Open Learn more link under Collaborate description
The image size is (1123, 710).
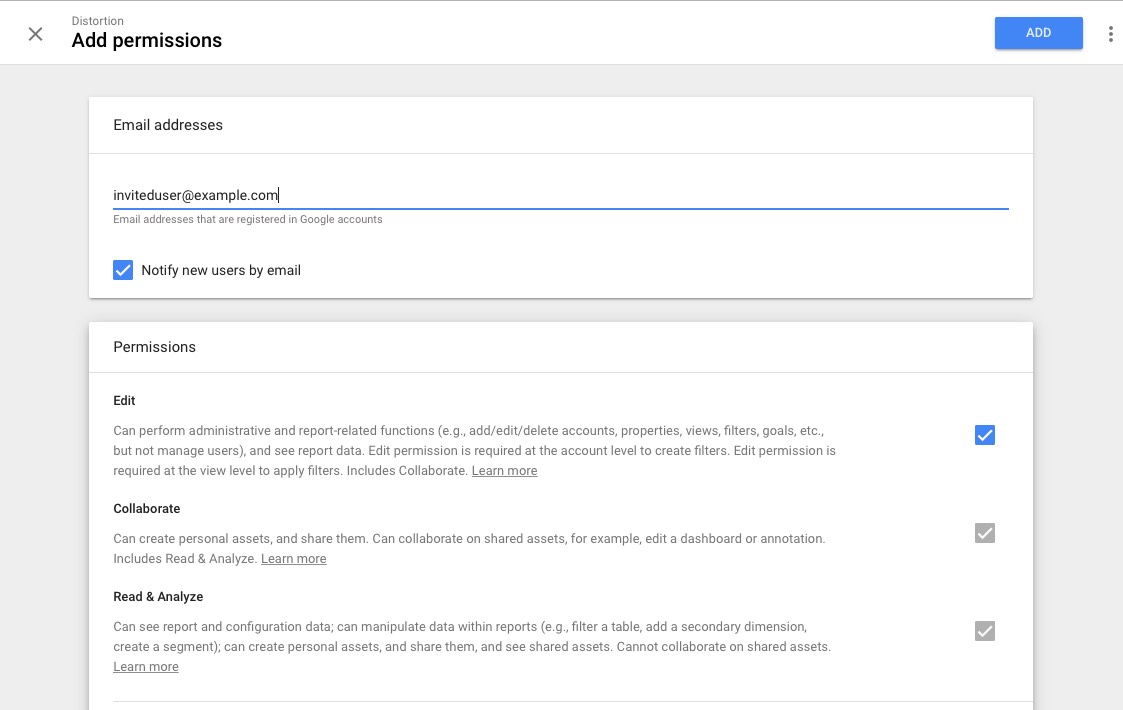pos(293,559)
